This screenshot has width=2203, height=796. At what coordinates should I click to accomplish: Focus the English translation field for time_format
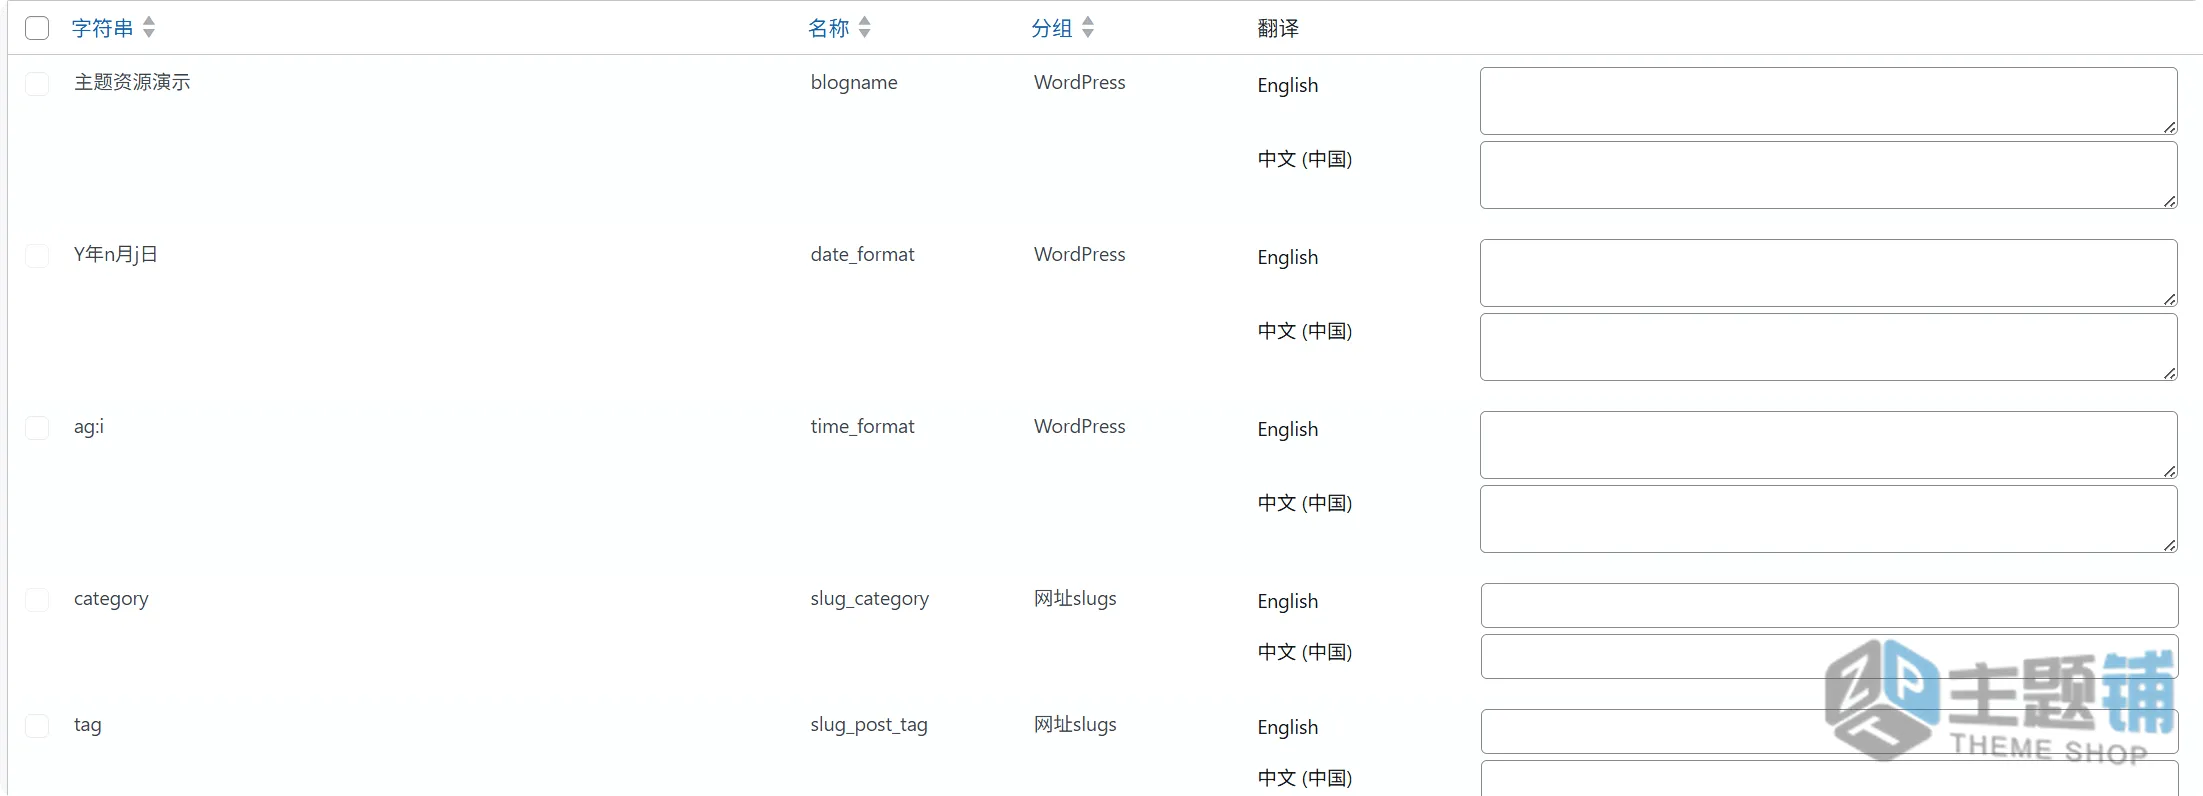(1829, 445)
